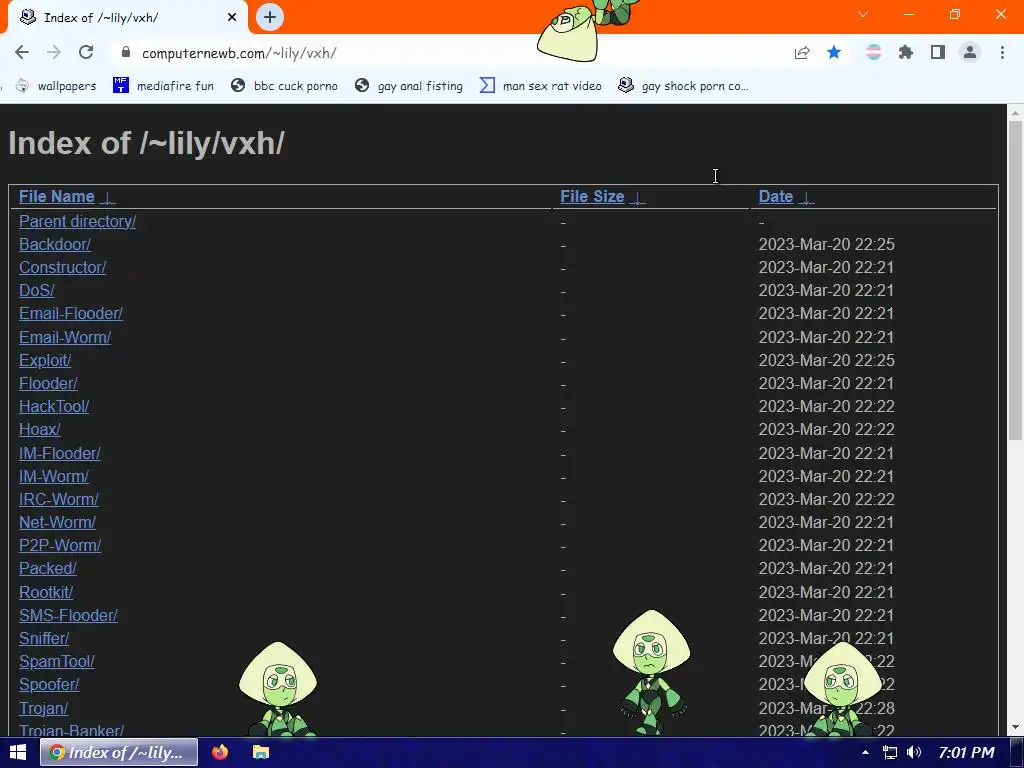Click the scrollbar up arrow

(x=1015, y=113)
